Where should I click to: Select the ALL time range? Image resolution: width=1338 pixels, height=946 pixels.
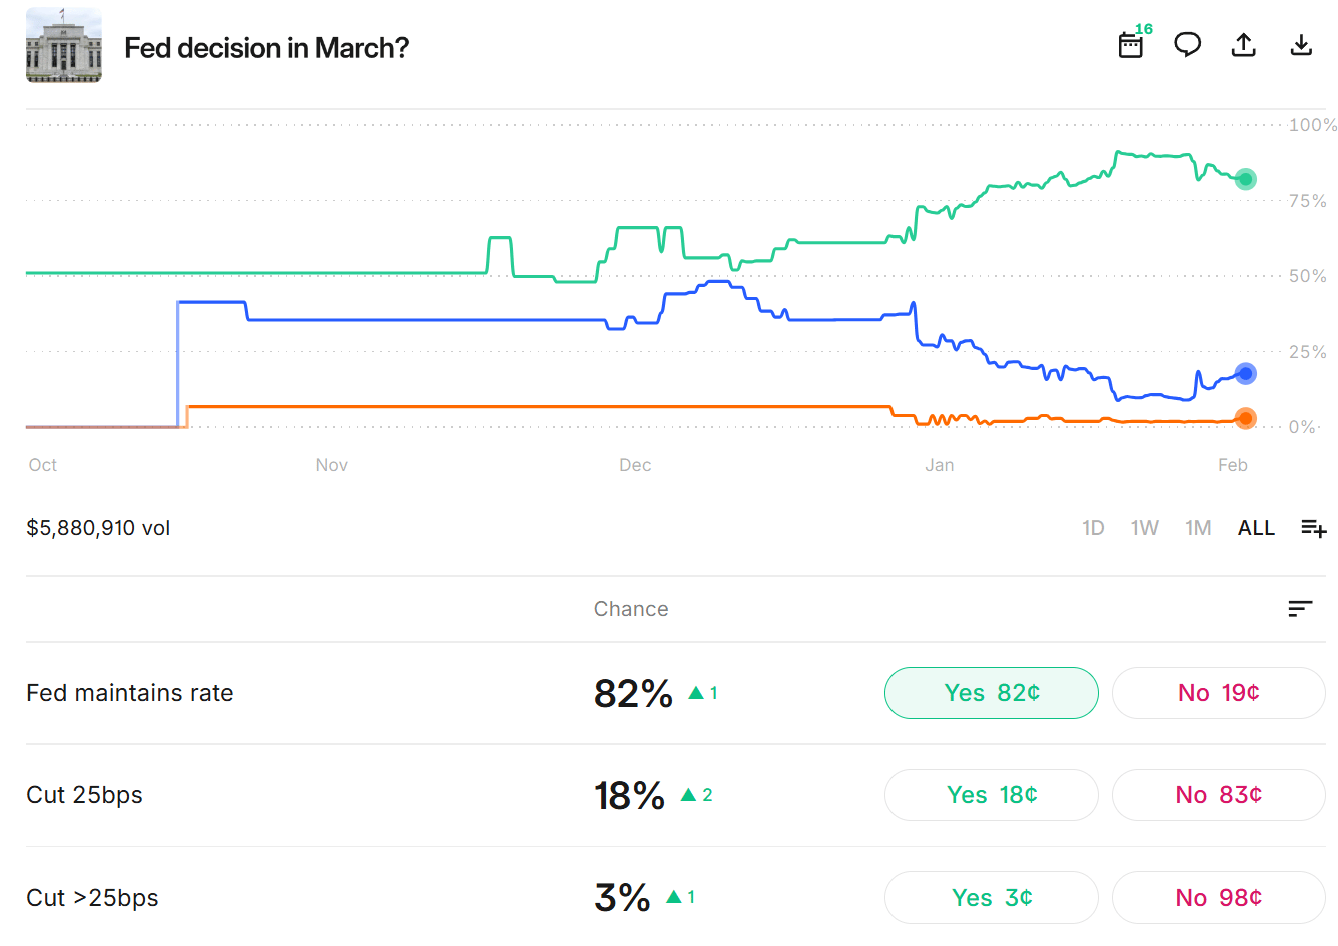tap(1256, 528)
